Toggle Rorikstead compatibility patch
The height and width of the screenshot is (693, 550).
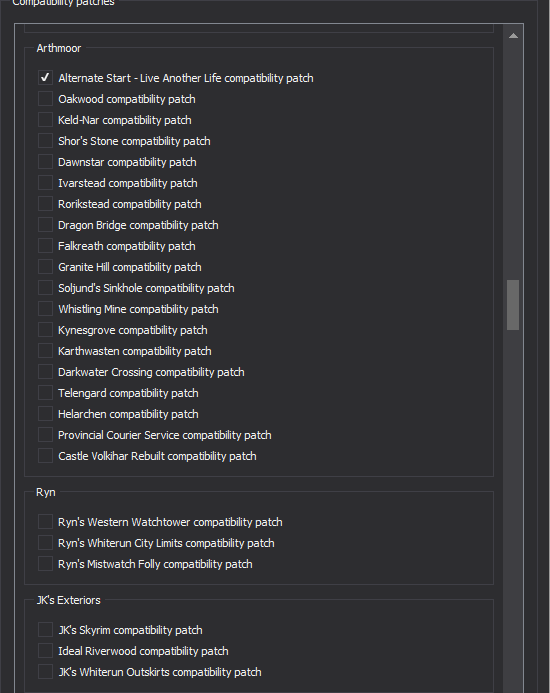45,204
